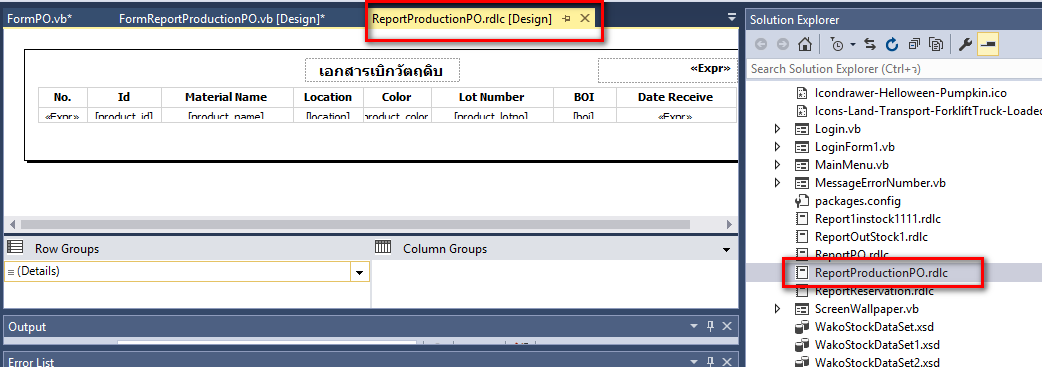Viewport: 1042px width, 367px height.
Task: Click the horizontal scrollbar of the report designer
Action: (371, 225)
